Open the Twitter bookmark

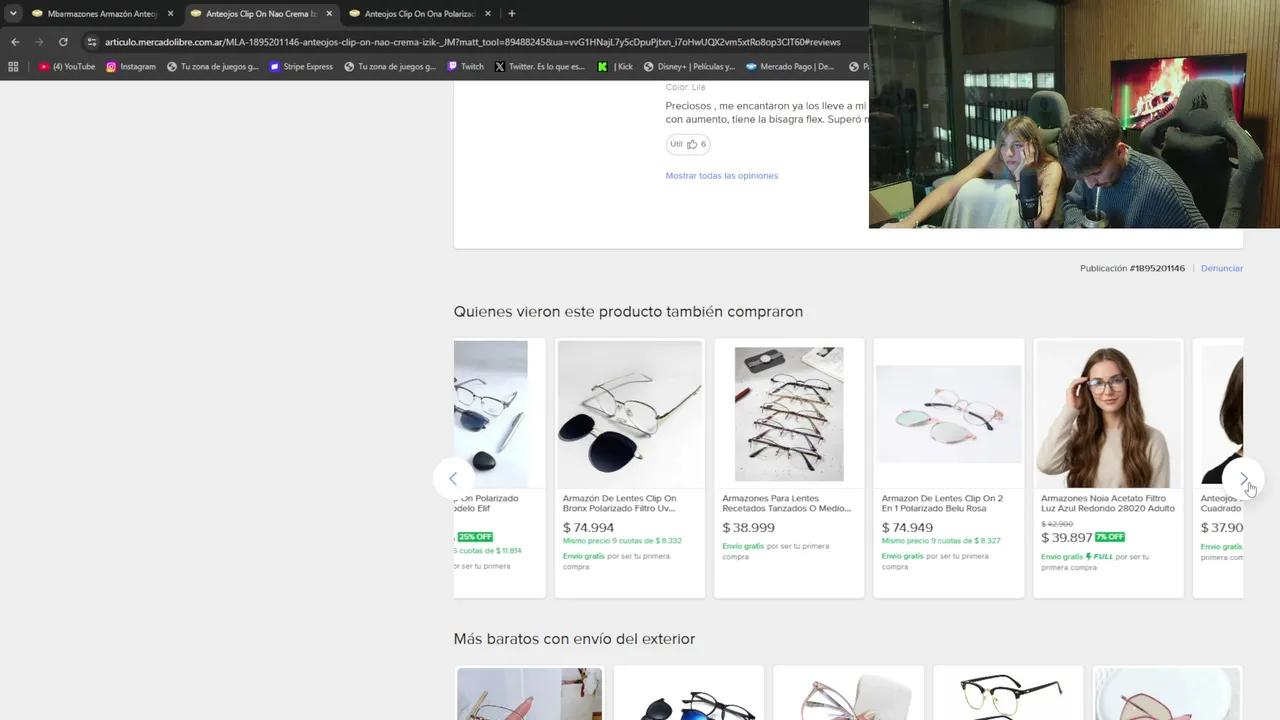tap(540, 67)
